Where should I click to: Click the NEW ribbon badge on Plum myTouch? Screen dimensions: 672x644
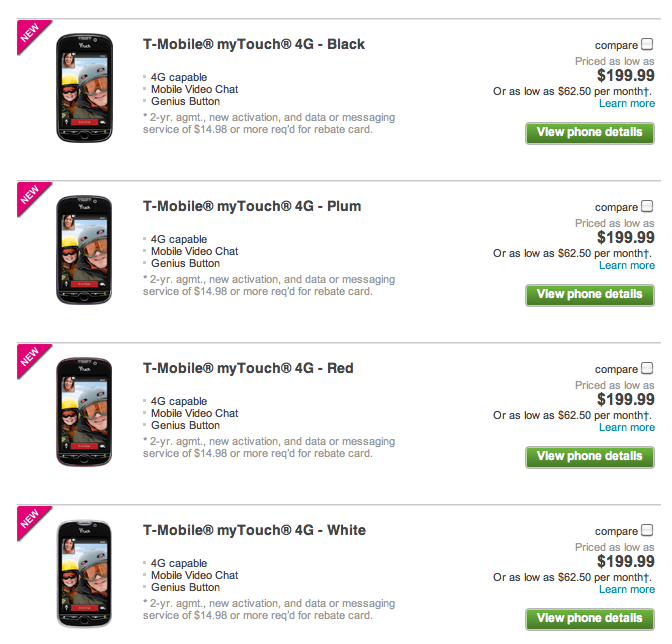(32, 197)
